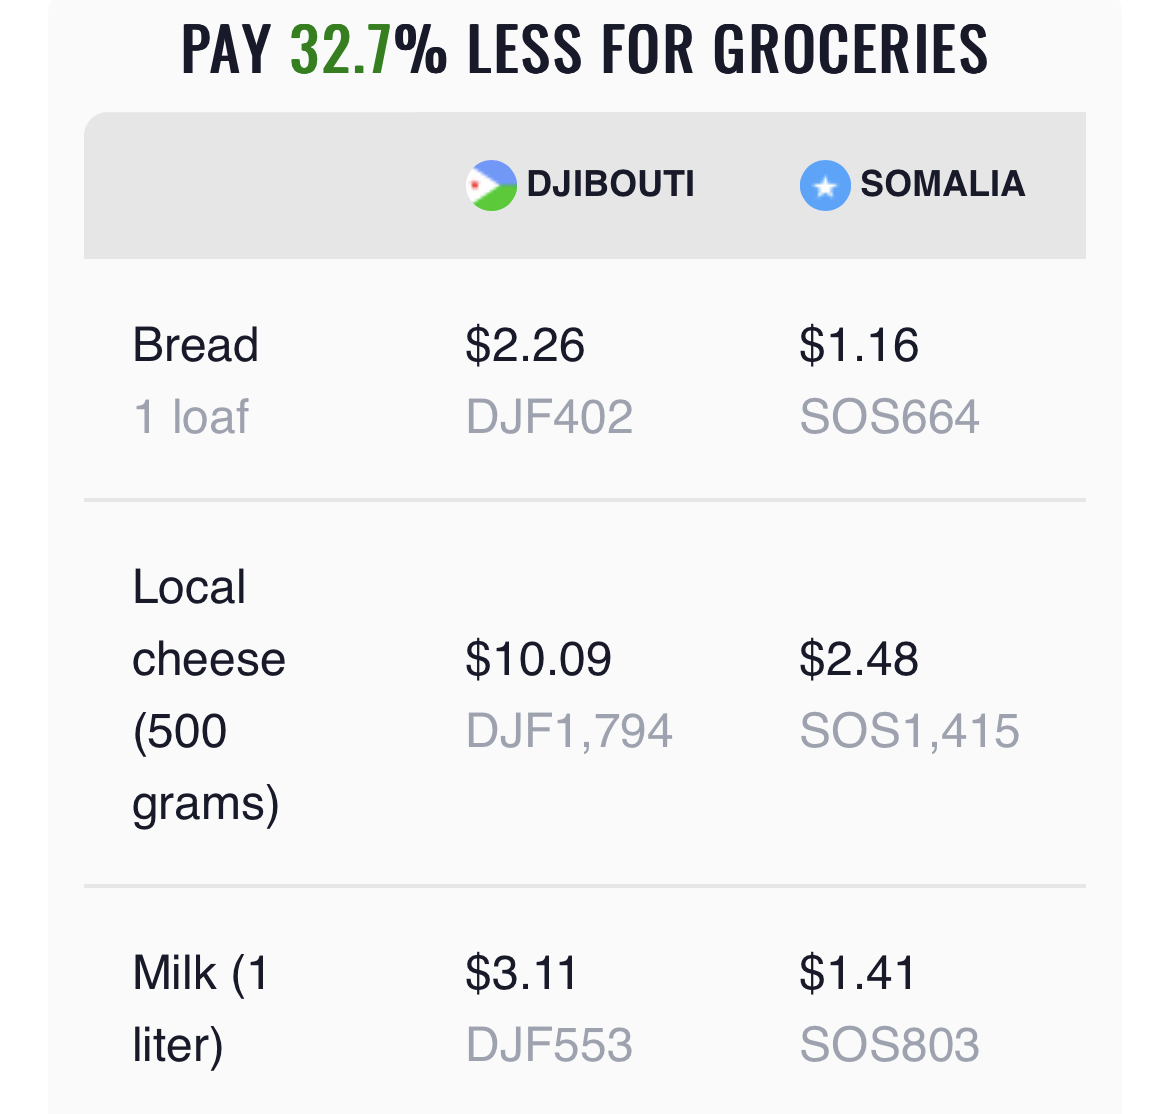Viewport: 1170px width, 1114px height.
Task: Click the DJF402 local currency value
Action: (x=549, y=416)
